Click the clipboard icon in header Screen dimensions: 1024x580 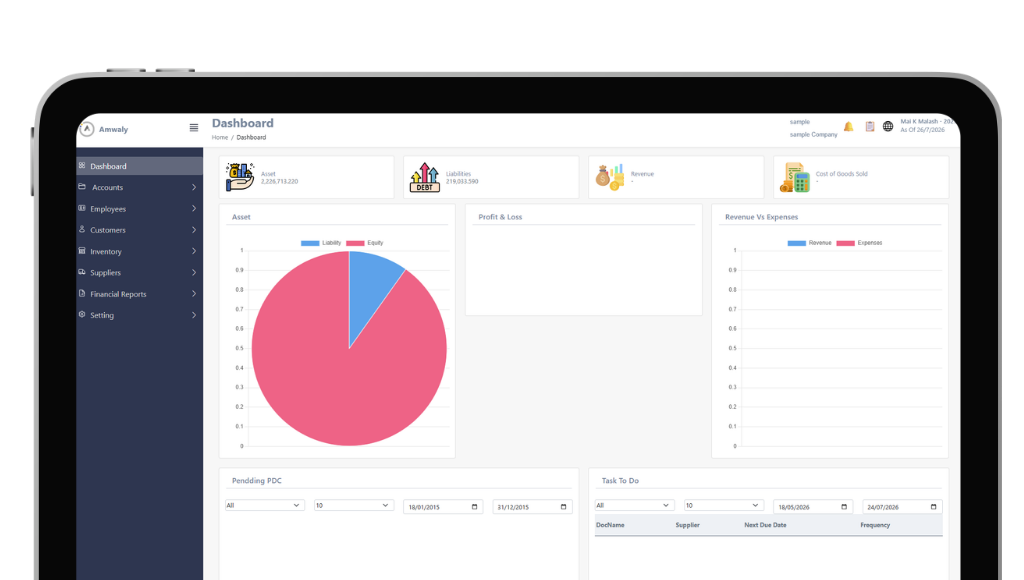[870, 127]
